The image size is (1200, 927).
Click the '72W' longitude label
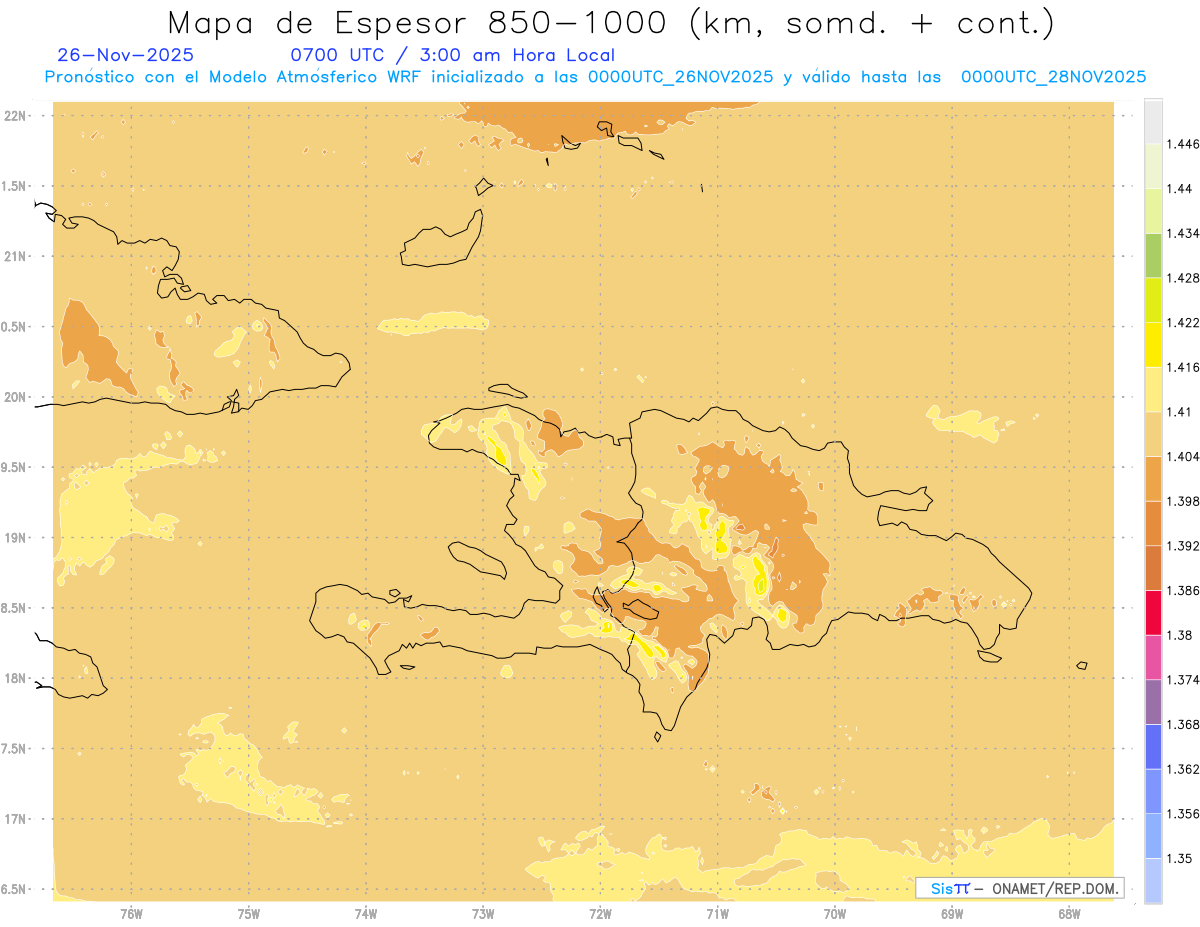[x=601, y=913]
